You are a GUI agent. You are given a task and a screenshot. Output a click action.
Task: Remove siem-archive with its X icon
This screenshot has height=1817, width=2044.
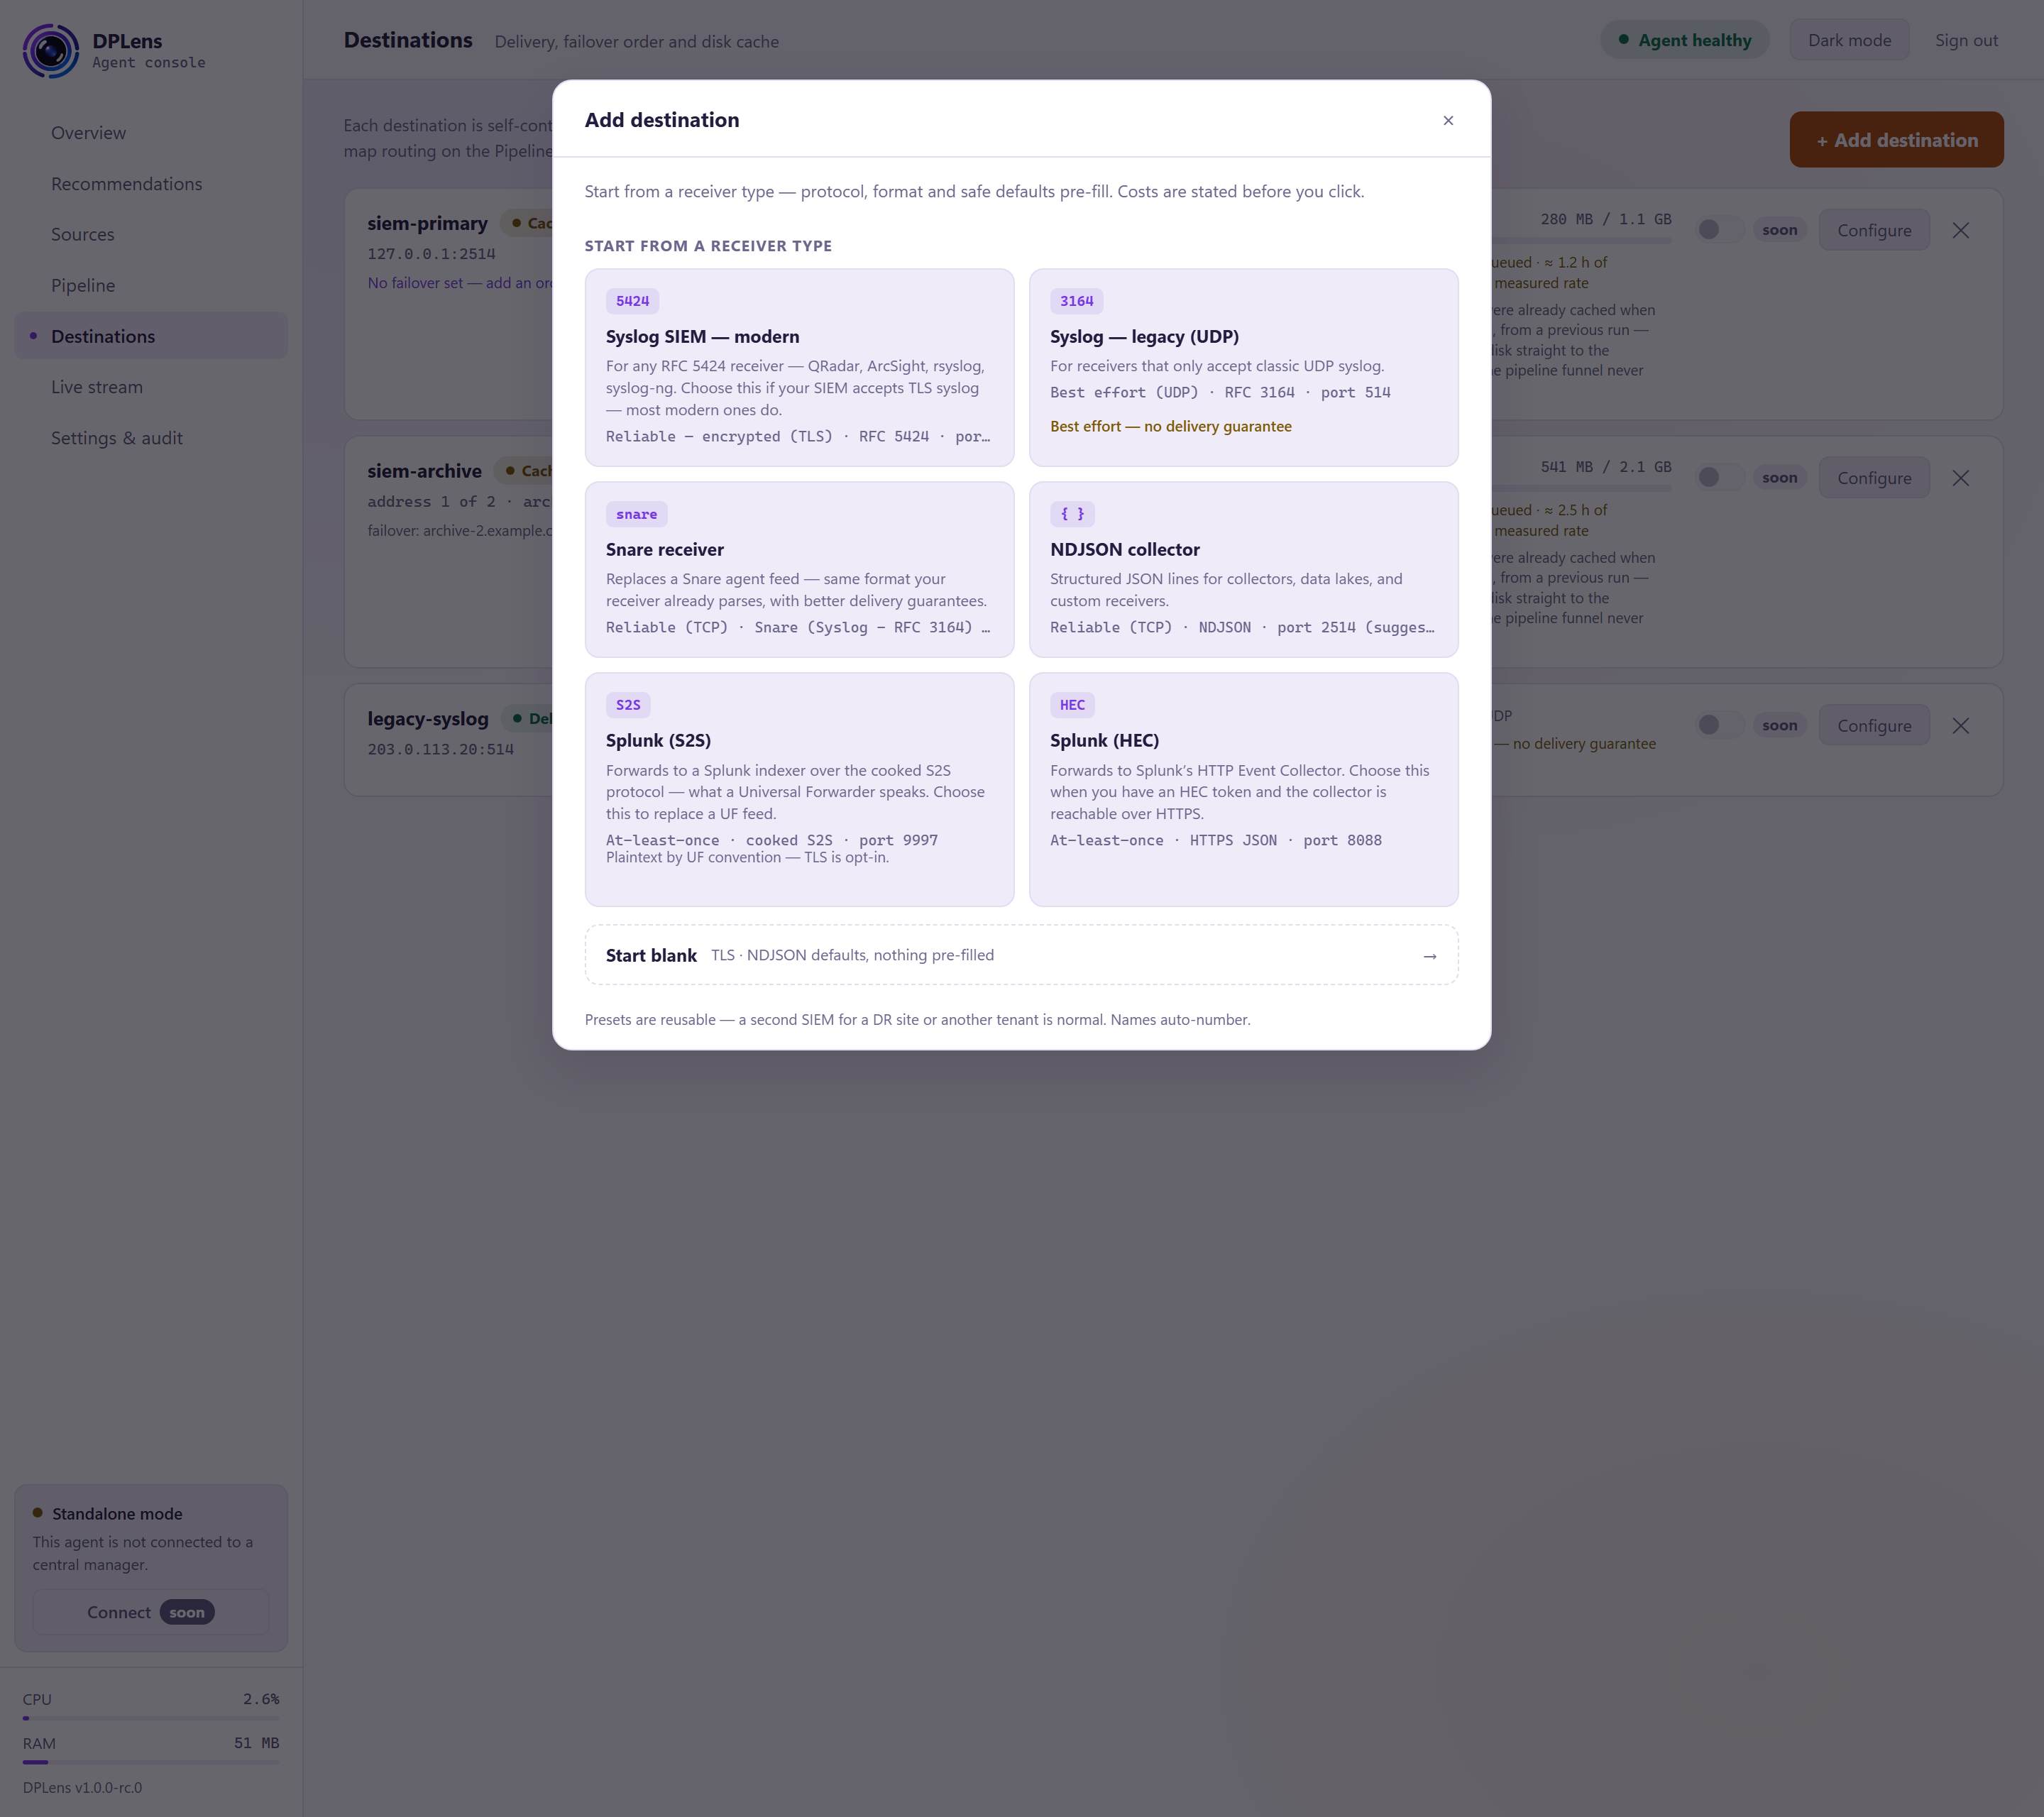click(x=1960, y=478)
